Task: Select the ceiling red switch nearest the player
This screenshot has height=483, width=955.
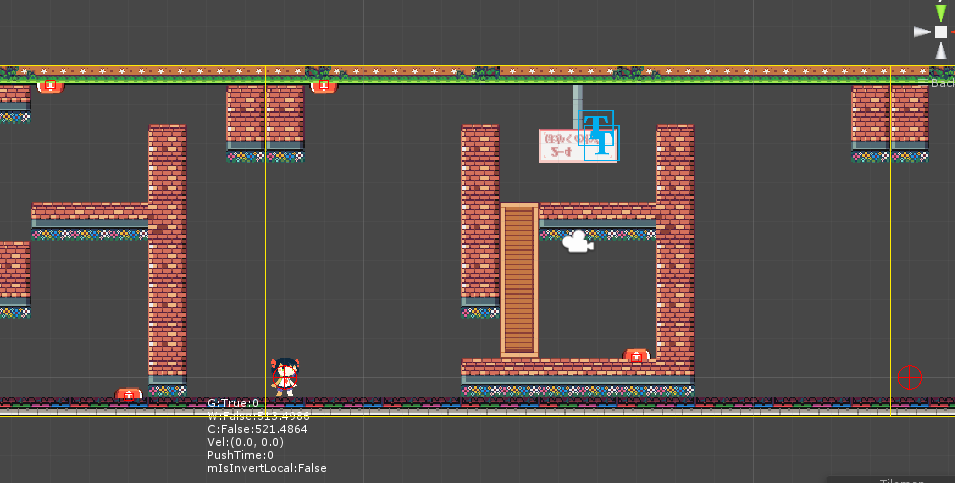Action: 324,86
